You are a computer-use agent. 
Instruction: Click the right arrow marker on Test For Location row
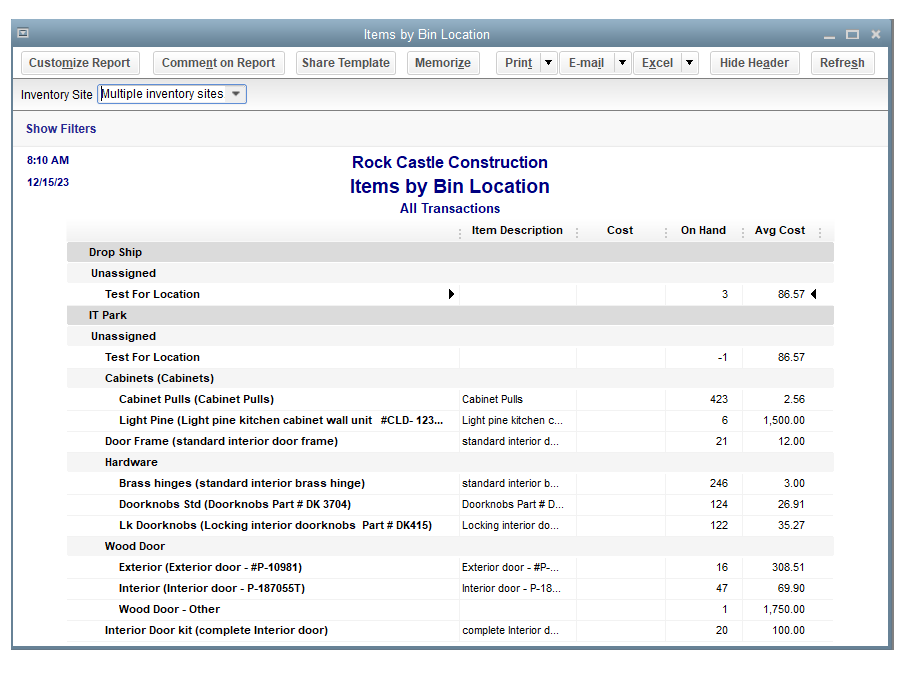[451, 294]
